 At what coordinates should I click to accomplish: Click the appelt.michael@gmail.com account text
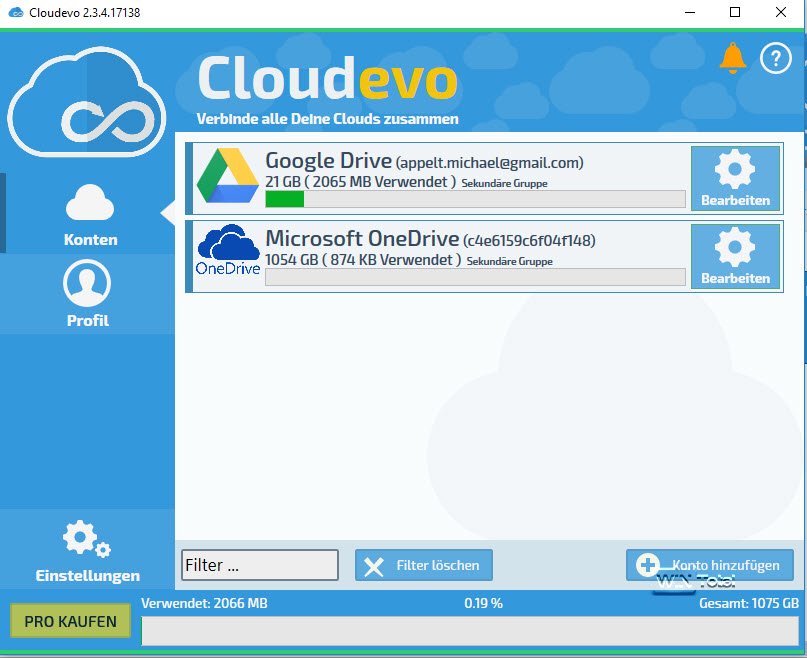[x=489, y=163]
